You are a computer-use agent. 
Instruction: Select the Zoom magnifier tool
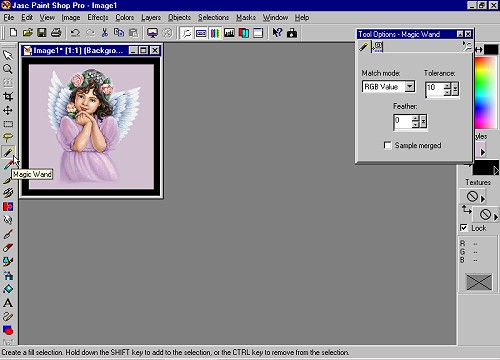coord(8,69)
